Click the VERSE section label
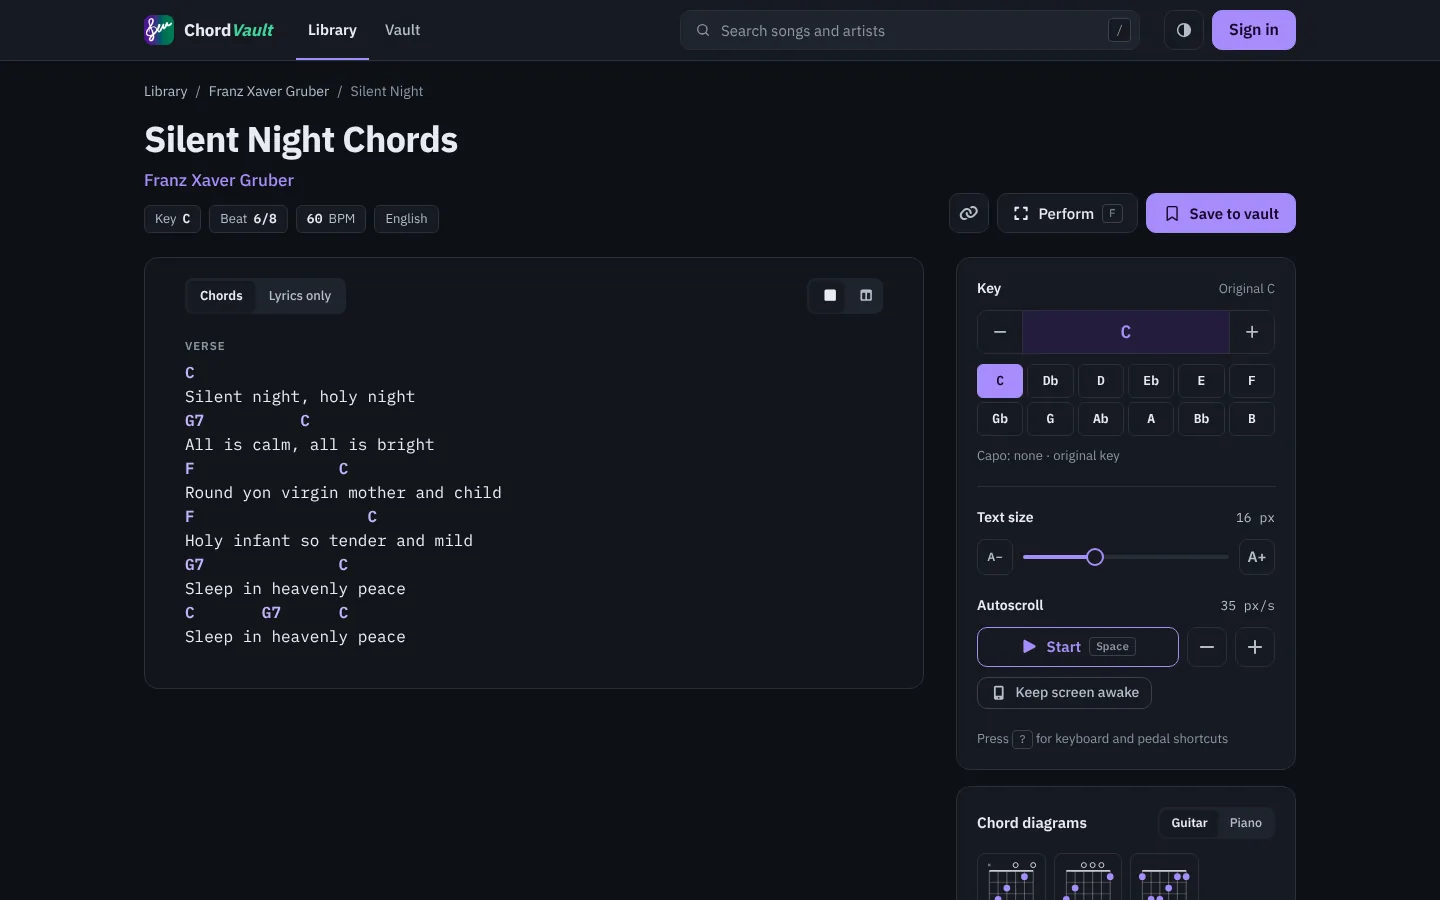The width and height of the screenshot is (1440, 900). pos(205,346)
